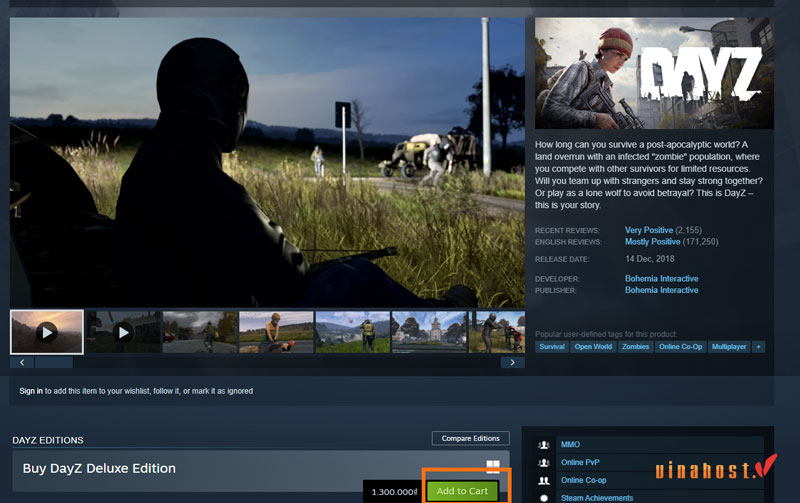This screenshot has width=800, height=503.
Task: Select the Open World tag
Action: tap(593, 347)
